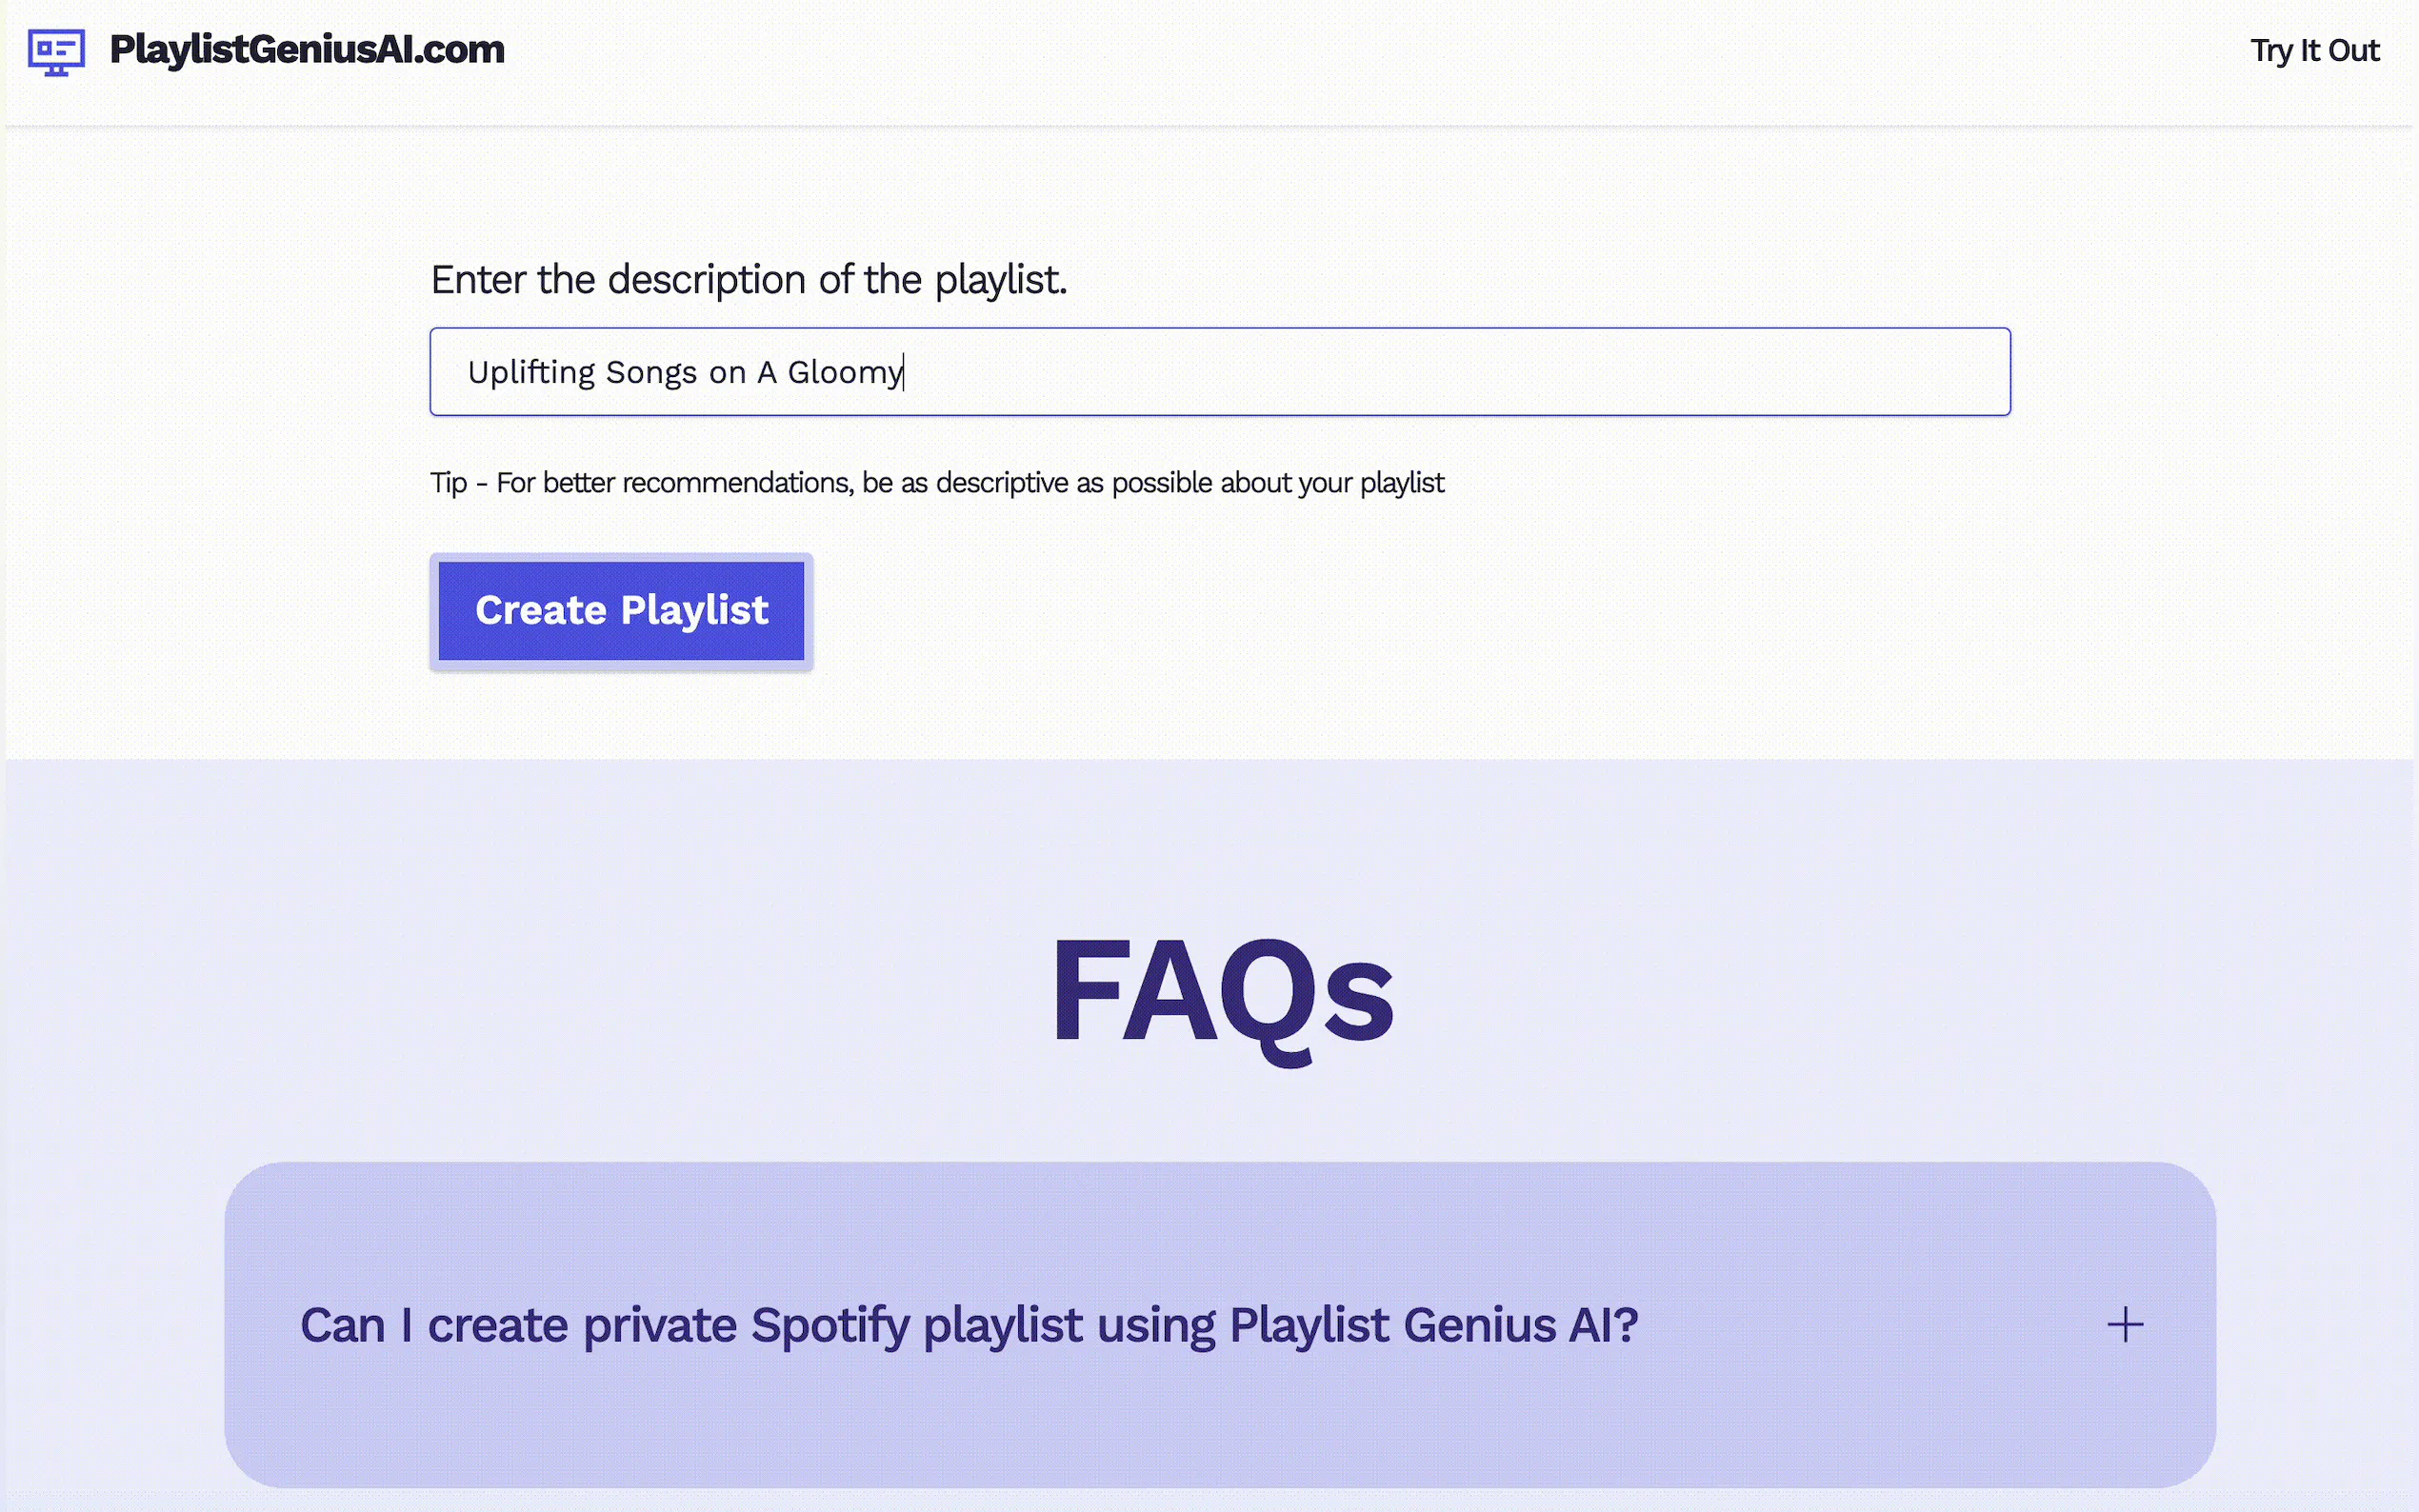Viewport: 2419px width, 1512px height.
Task: Click the large FAQs heading
Action: tap(1220, 991)
